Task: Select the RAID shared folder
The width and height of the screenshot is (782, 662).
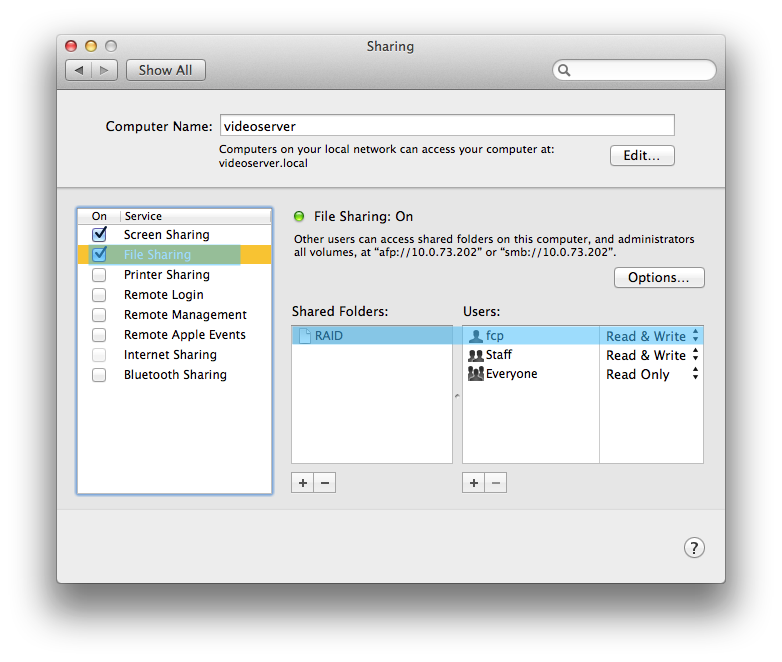Action: 372,336
